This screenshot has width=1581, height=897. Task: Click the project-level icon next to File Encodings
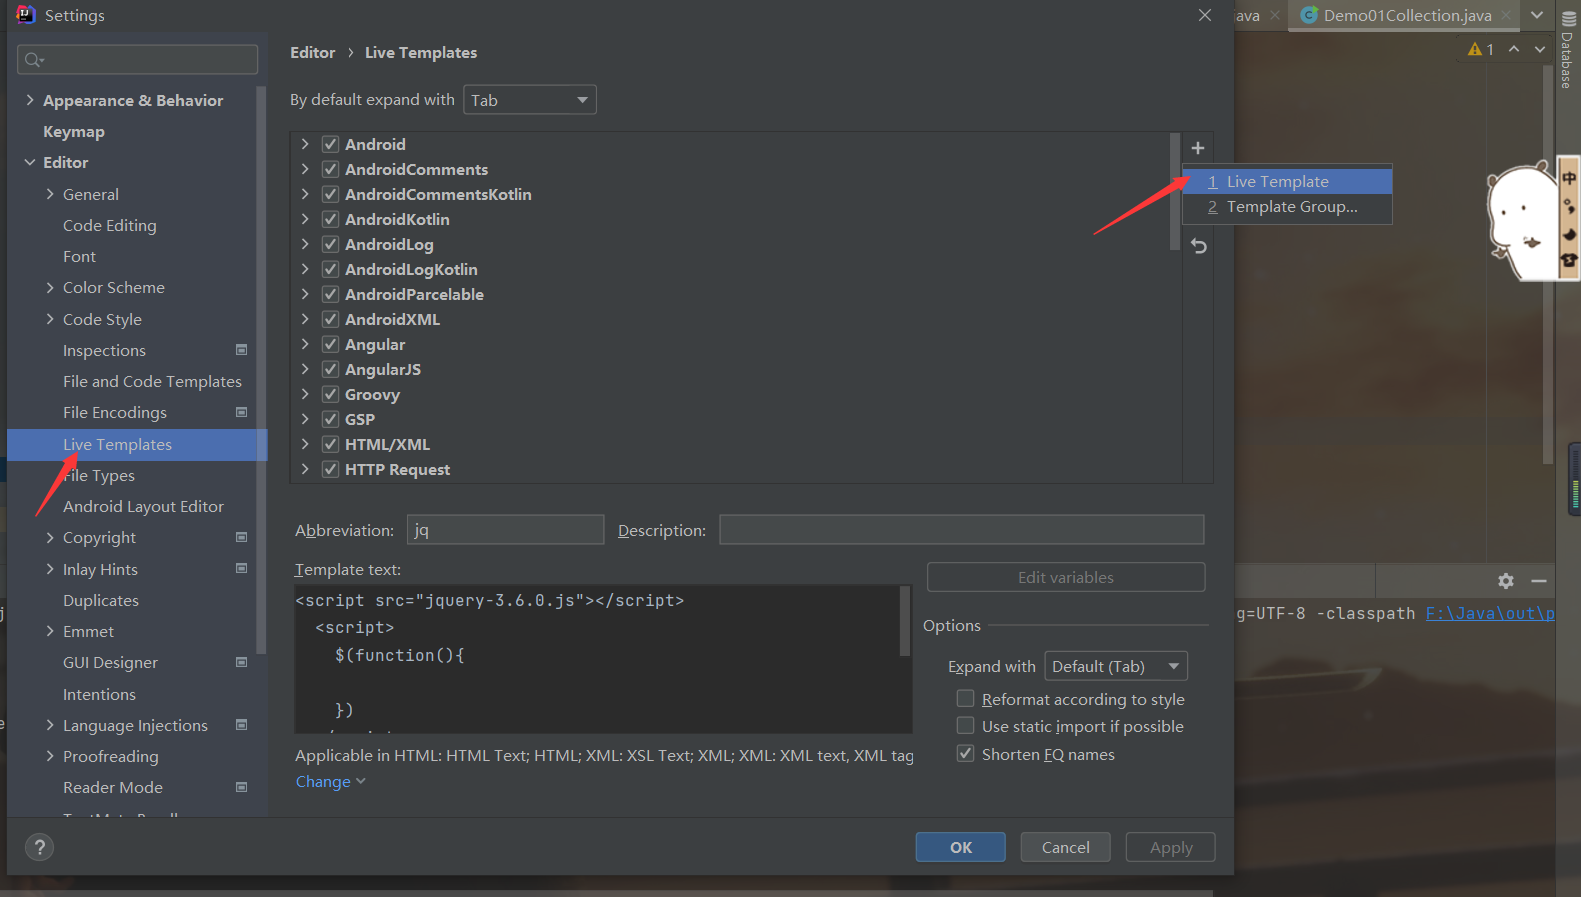(x=241, y=412)
